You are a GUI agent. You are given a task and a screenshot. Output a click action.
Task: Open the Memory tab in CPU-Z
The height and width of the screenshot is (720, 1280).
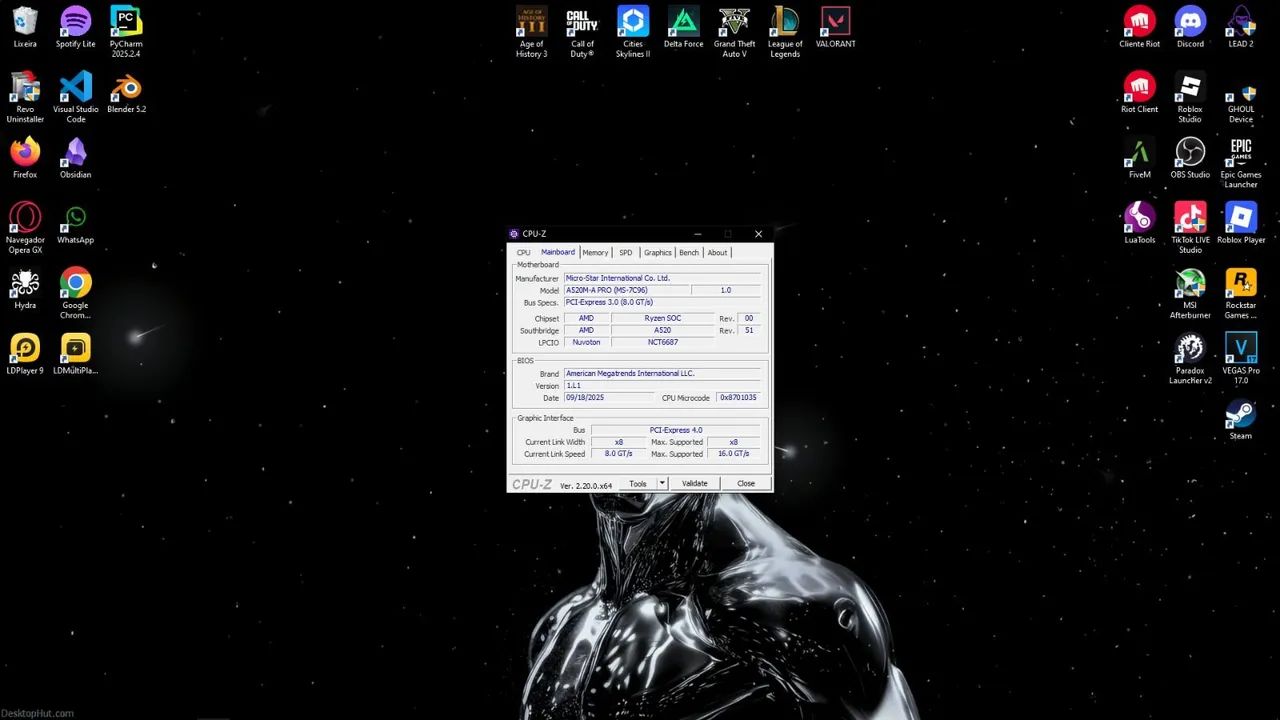point(595,253)
